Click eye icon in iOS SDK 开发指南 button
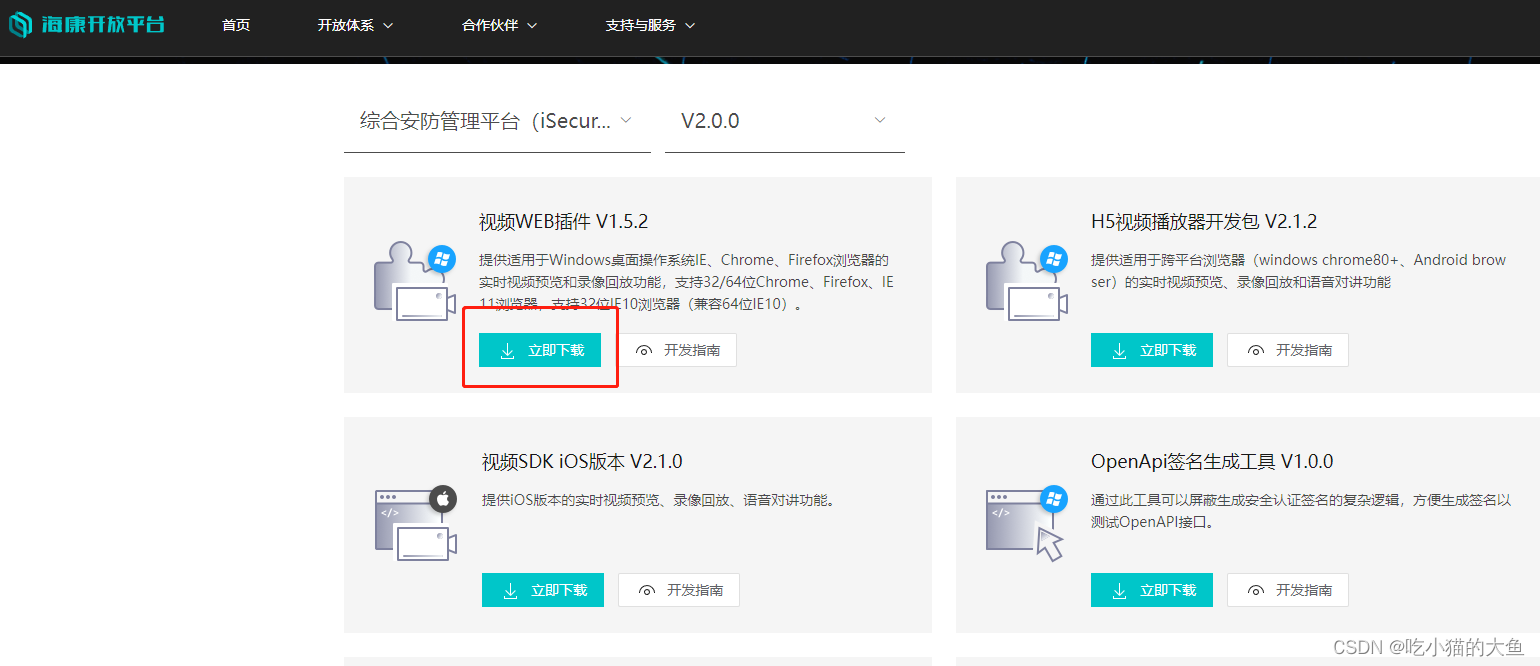The width and height of the screenshot is (1540, 666). pos(647,591)
